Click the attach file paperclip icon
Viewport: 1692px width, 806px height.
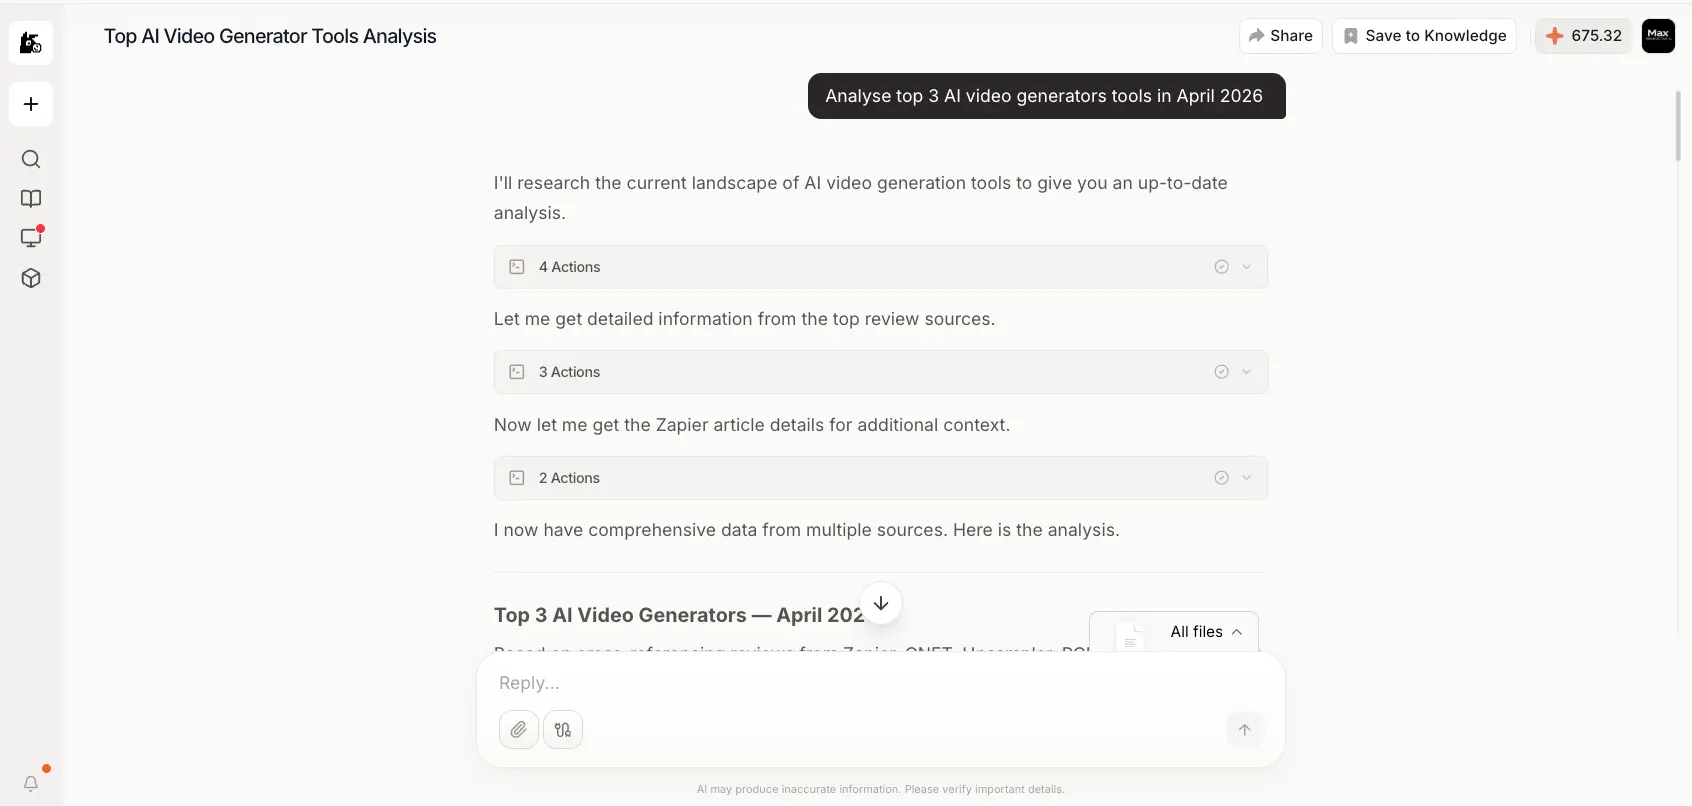point(519,730)
